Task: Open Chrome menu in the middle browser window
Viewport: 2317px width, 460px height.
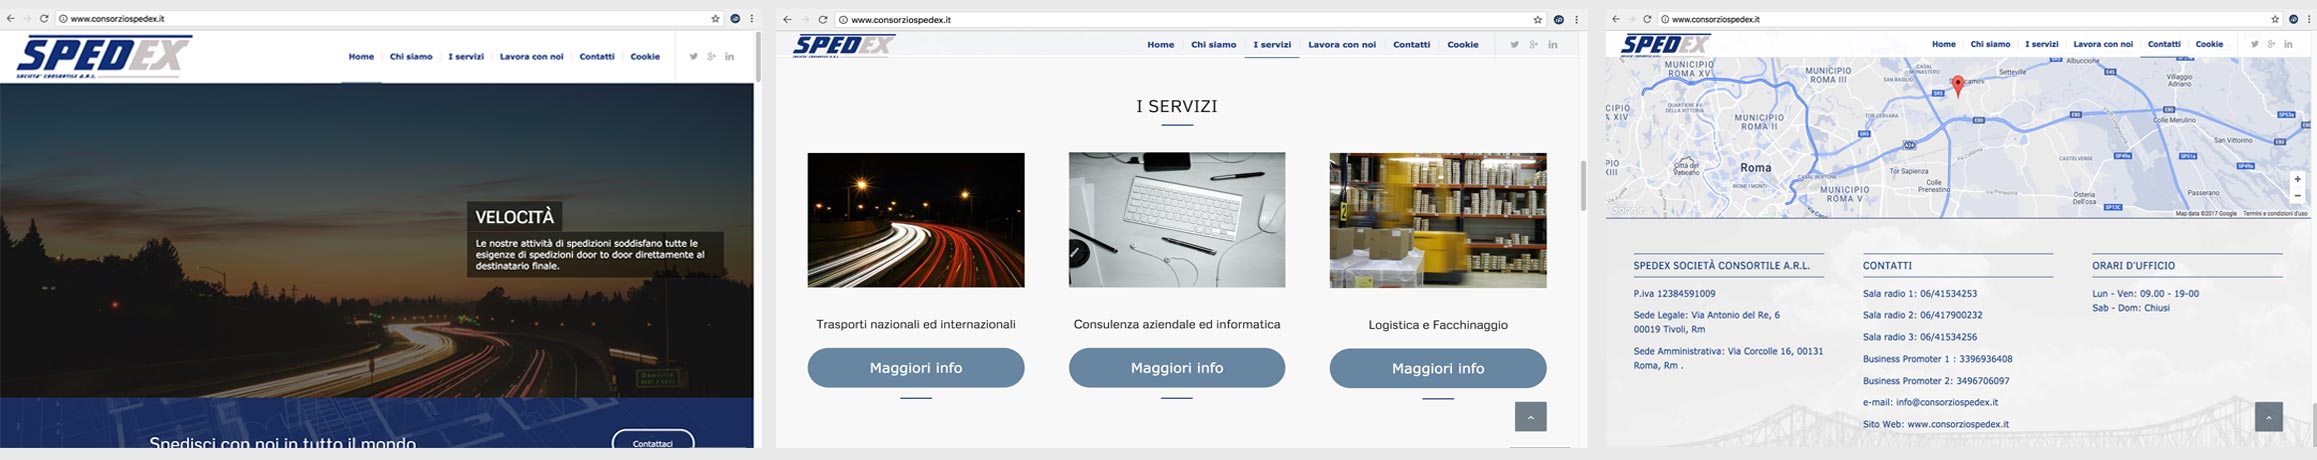Action: point(1577,19)
